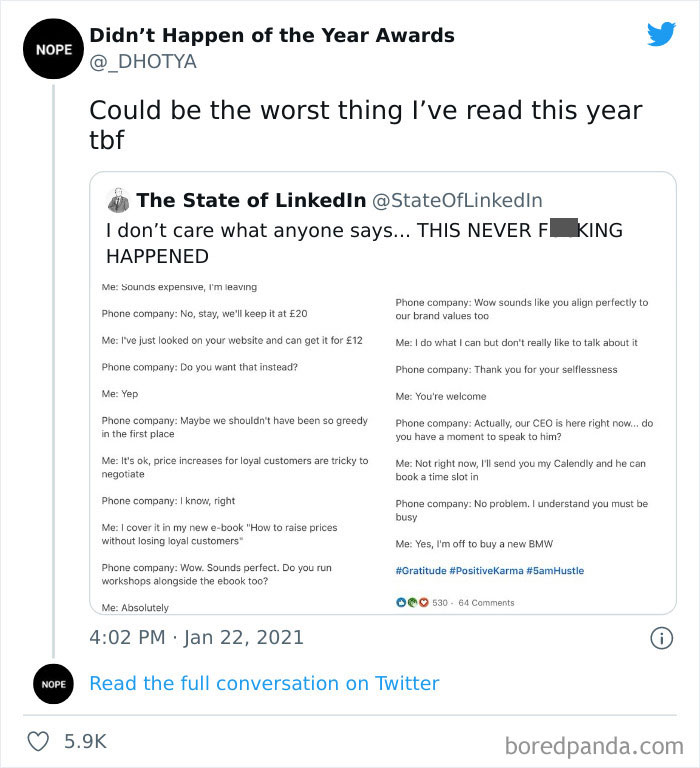Viewport: 700px width, 768px height.
Task: Click the 64 Comments link
Action: click(x=486, y=602)
